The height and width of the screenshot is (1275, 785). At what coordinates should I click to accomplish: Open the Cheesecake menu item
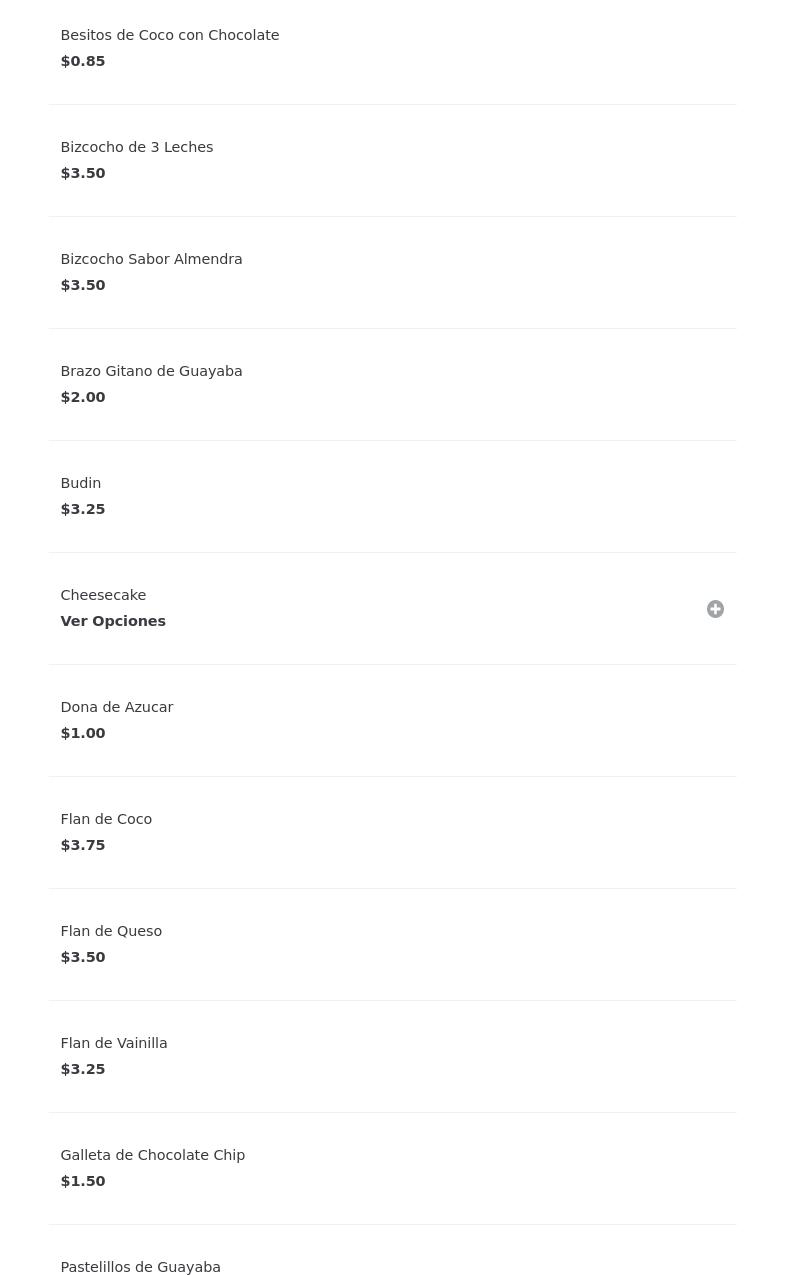392,608
